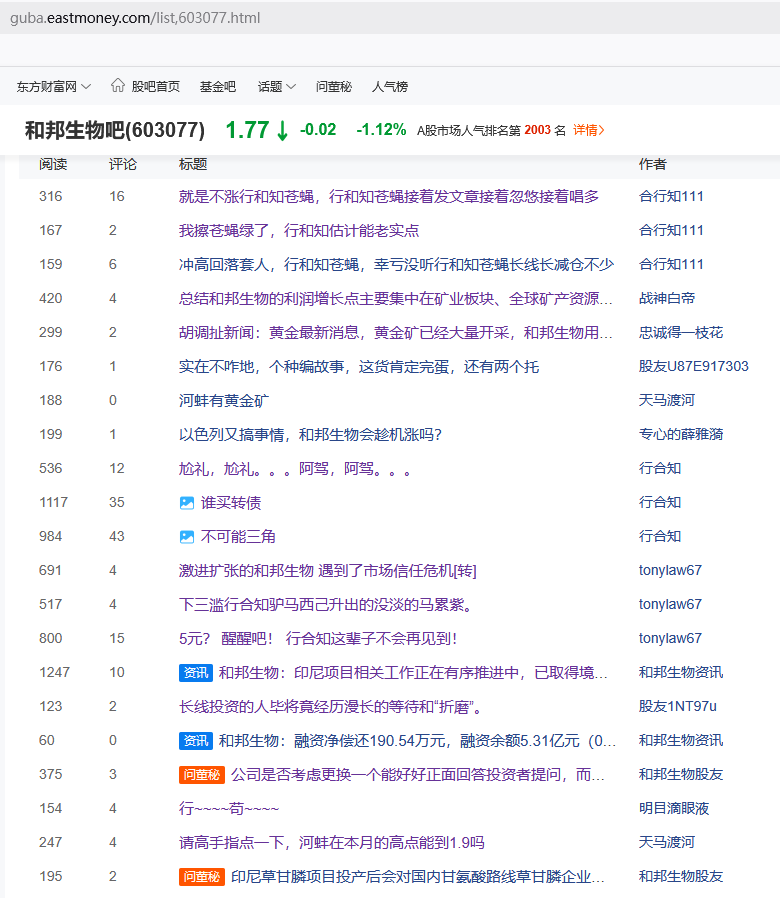Screen dimensions: 780x898
Task: Open post 和邦生物：印尼项目相关工作
Action: [x=413, y=672]
